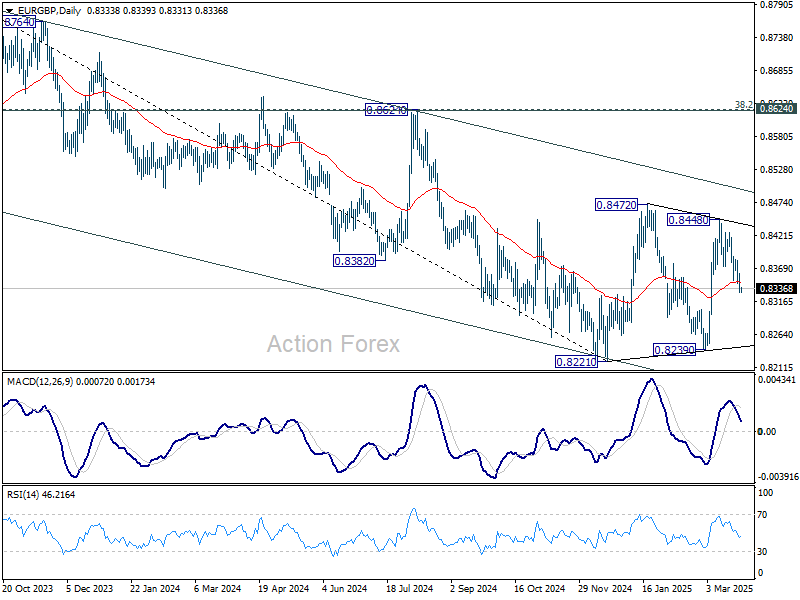Select the 20 Oct 2023 date marker
Image resolution: width=800 pixels, height=600 pixels.
(27, 588)
